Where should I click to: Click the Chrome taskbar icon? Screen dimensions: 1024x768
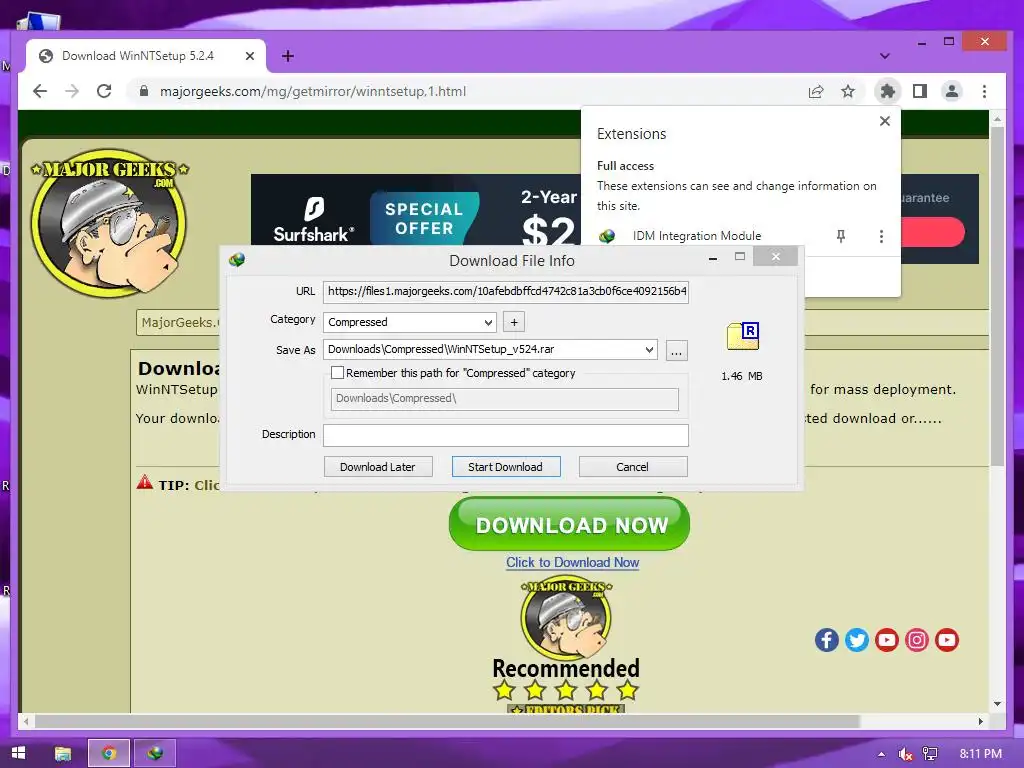pyautogui.click(x=109, y=754)
